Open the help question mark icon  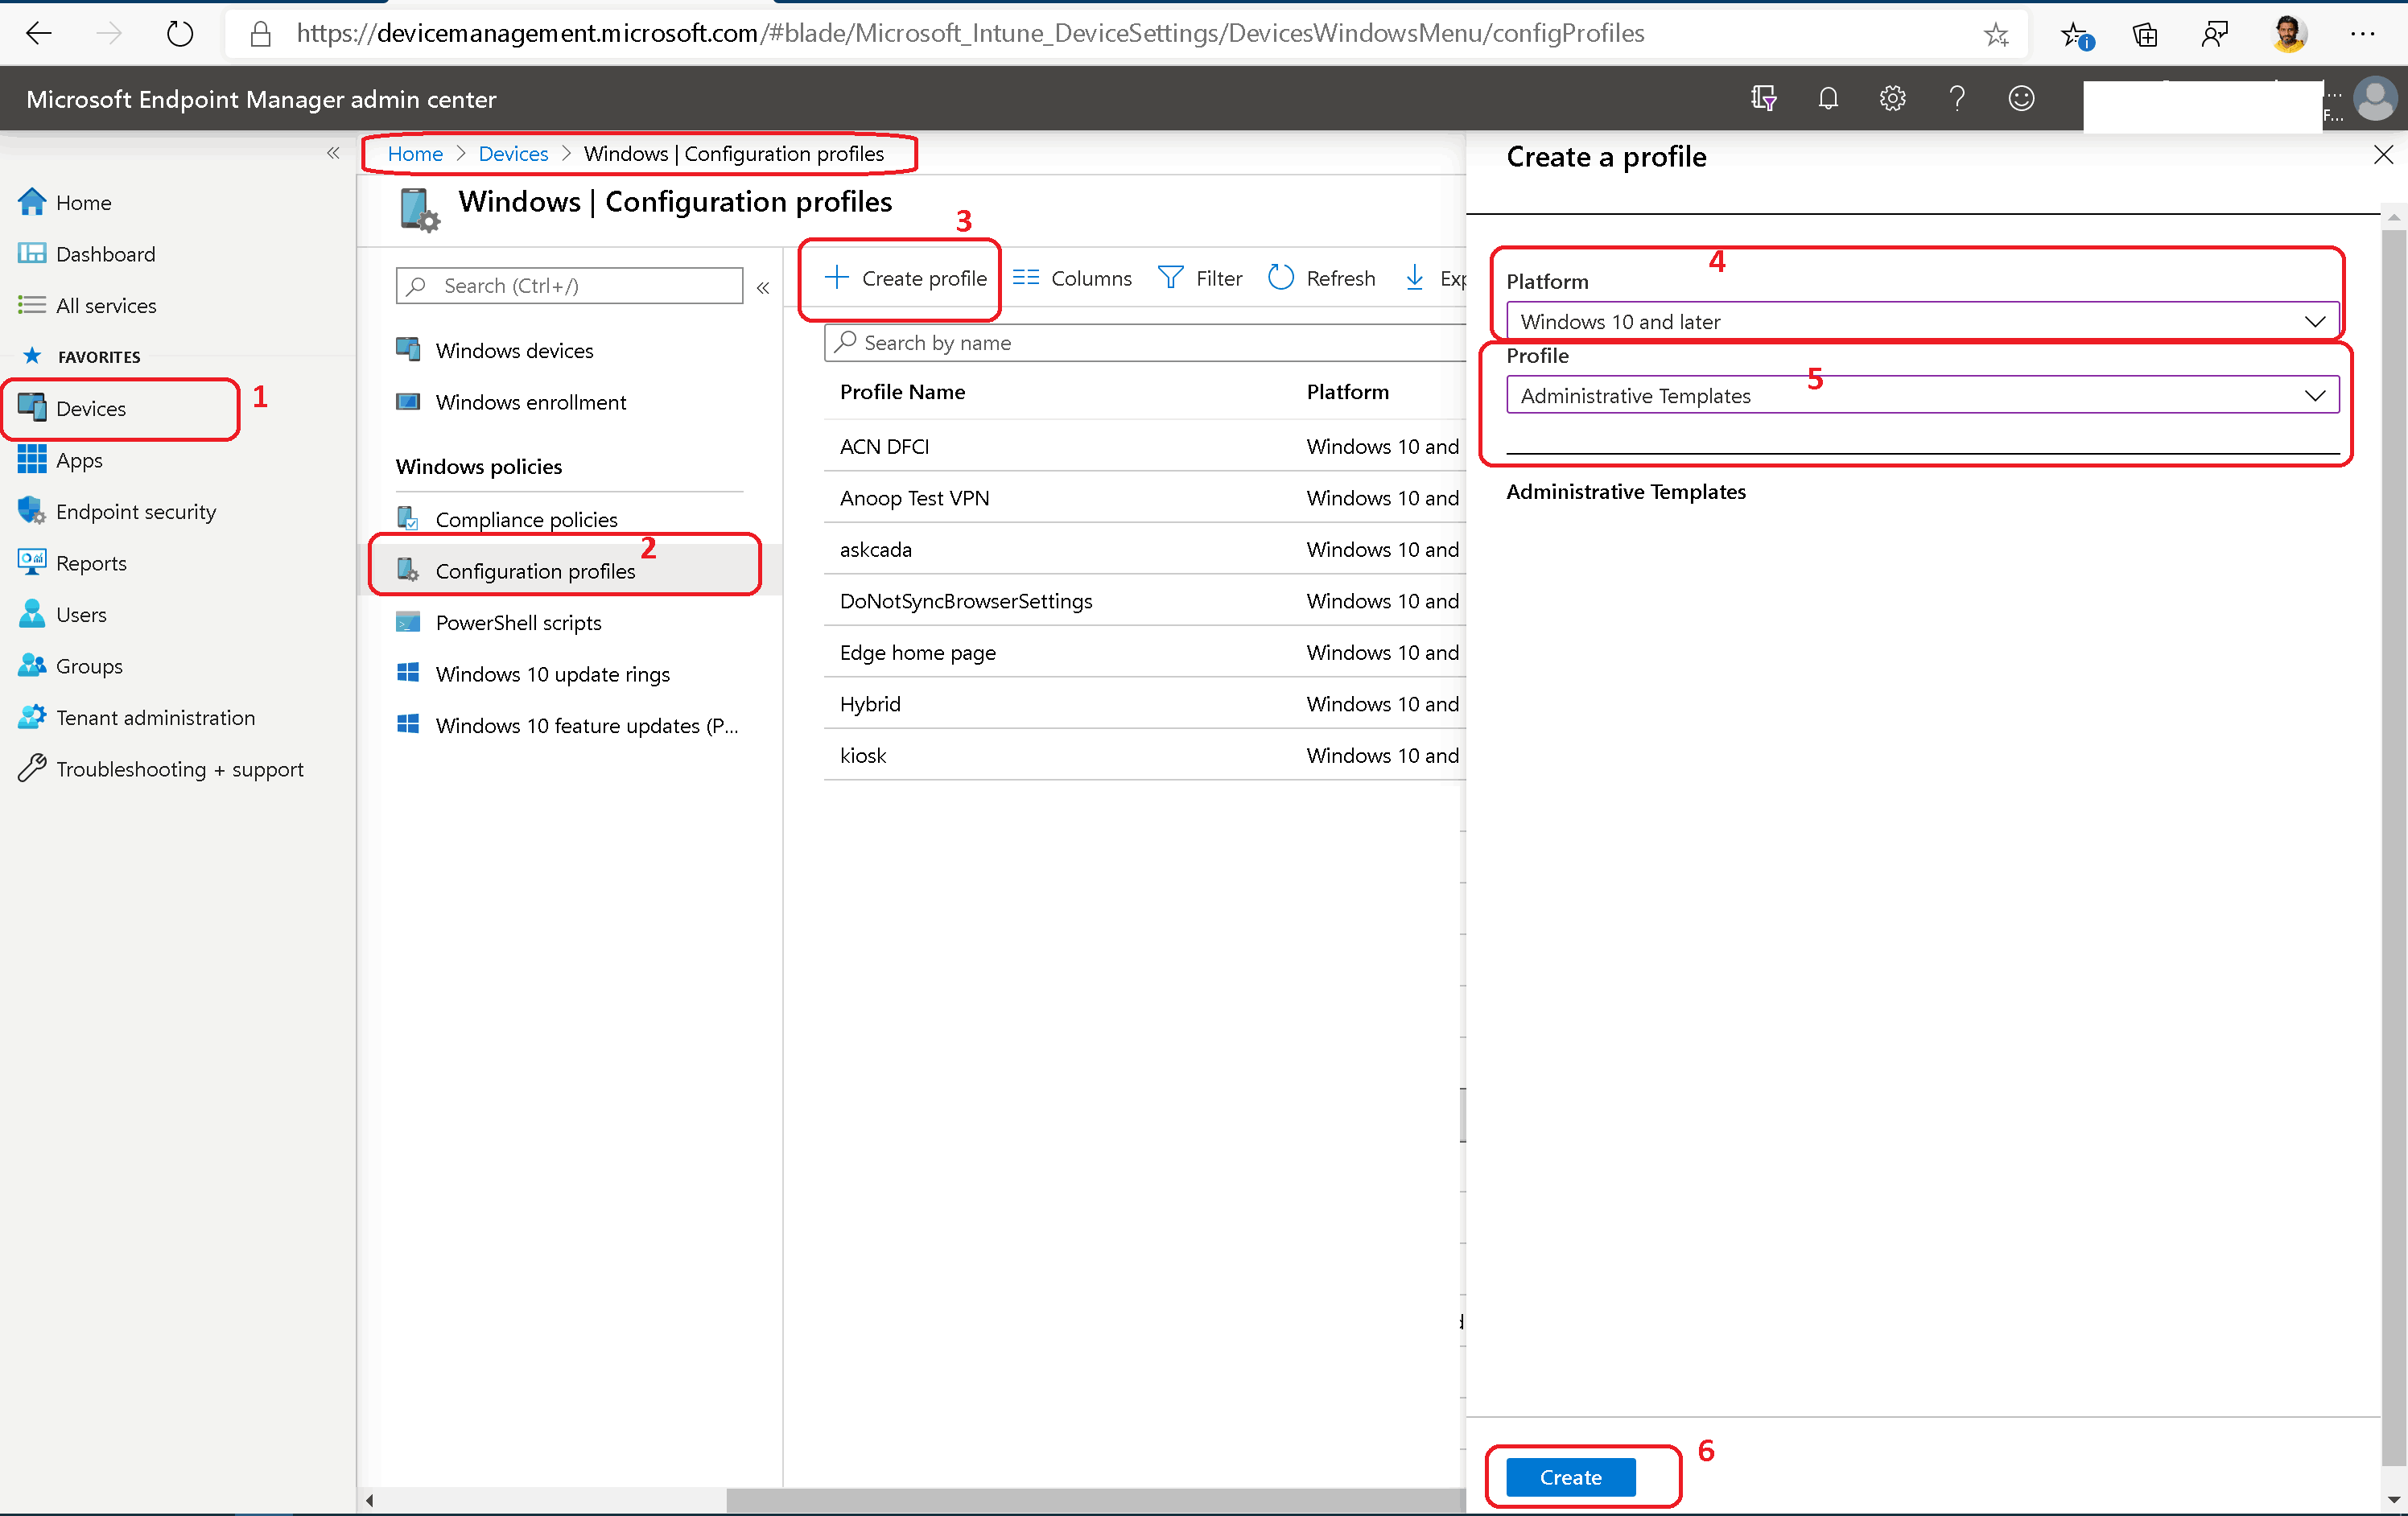[1957, 98]
